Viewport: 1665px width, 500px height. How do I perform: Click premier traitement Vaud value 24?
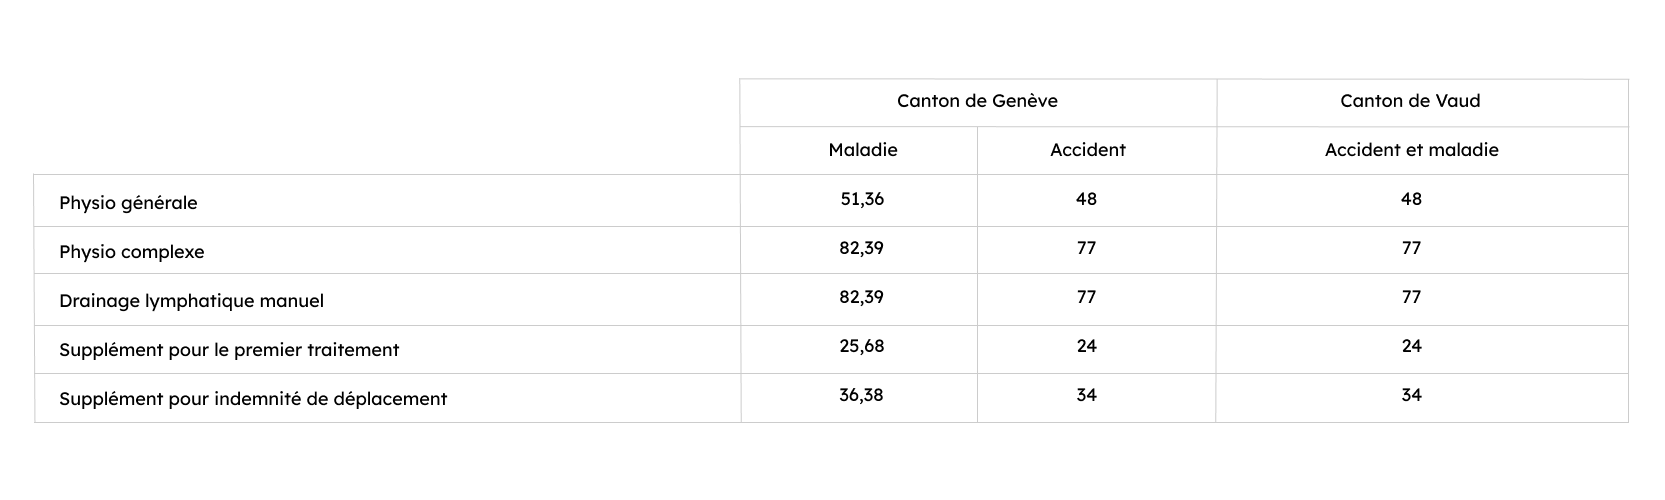(x=1411, y=346)
